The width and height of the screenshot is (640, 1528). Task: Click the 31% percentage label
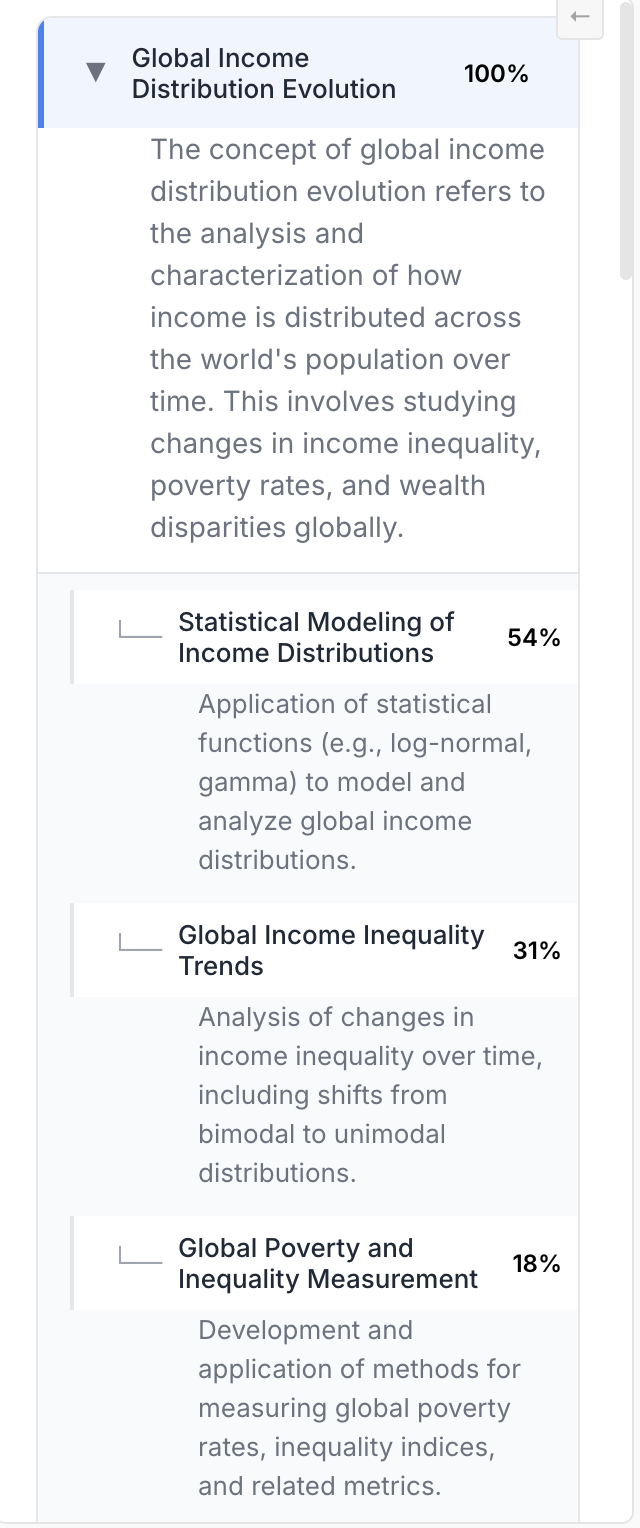[536, 951]
